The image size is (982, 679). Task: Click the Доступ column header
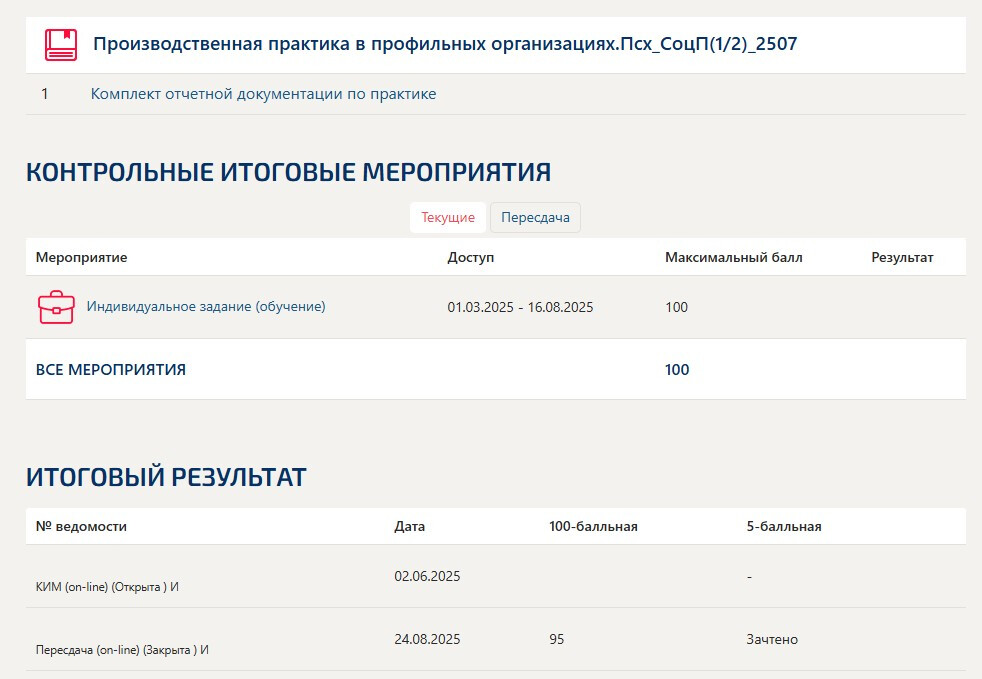470,257
